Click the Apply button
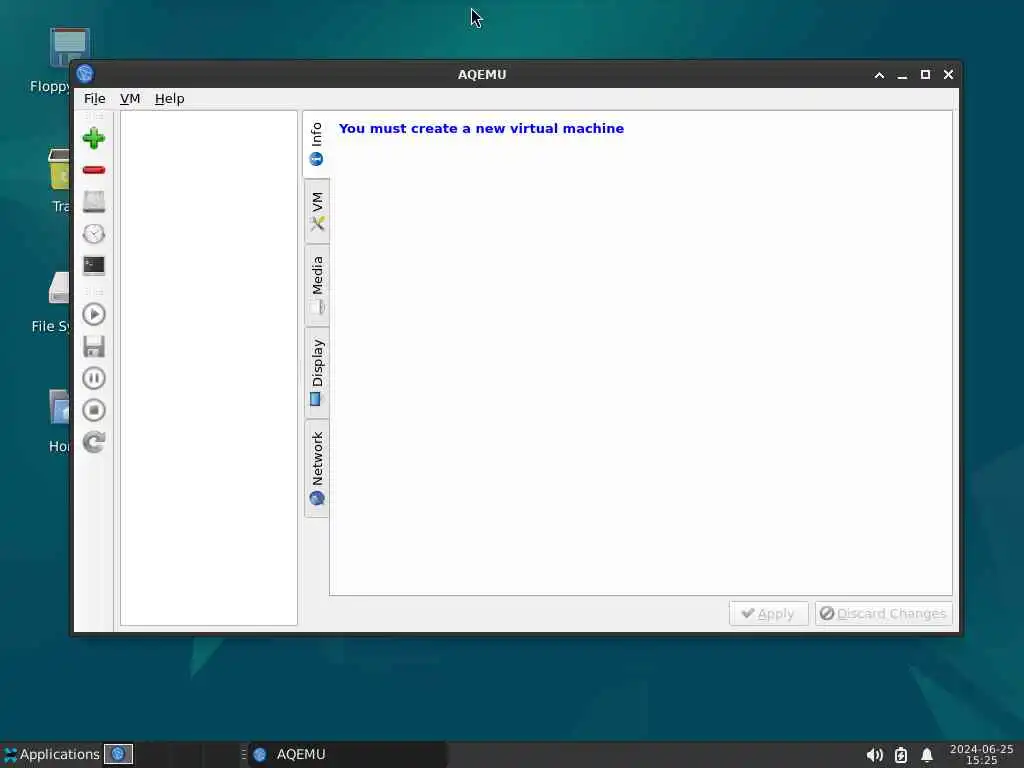This screenshot has width=1024, height=768. point(769,613)
